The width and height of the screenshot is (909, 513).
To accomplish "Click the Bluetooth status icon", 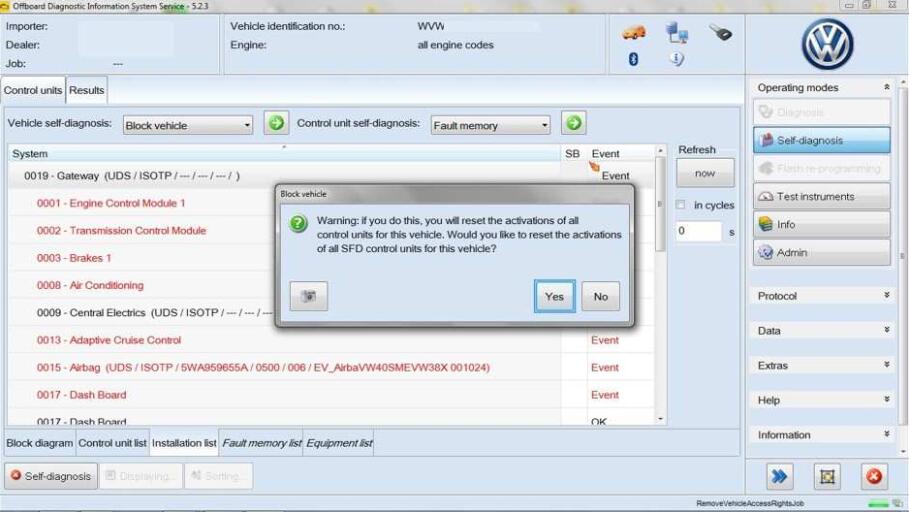I will (634, 59).
